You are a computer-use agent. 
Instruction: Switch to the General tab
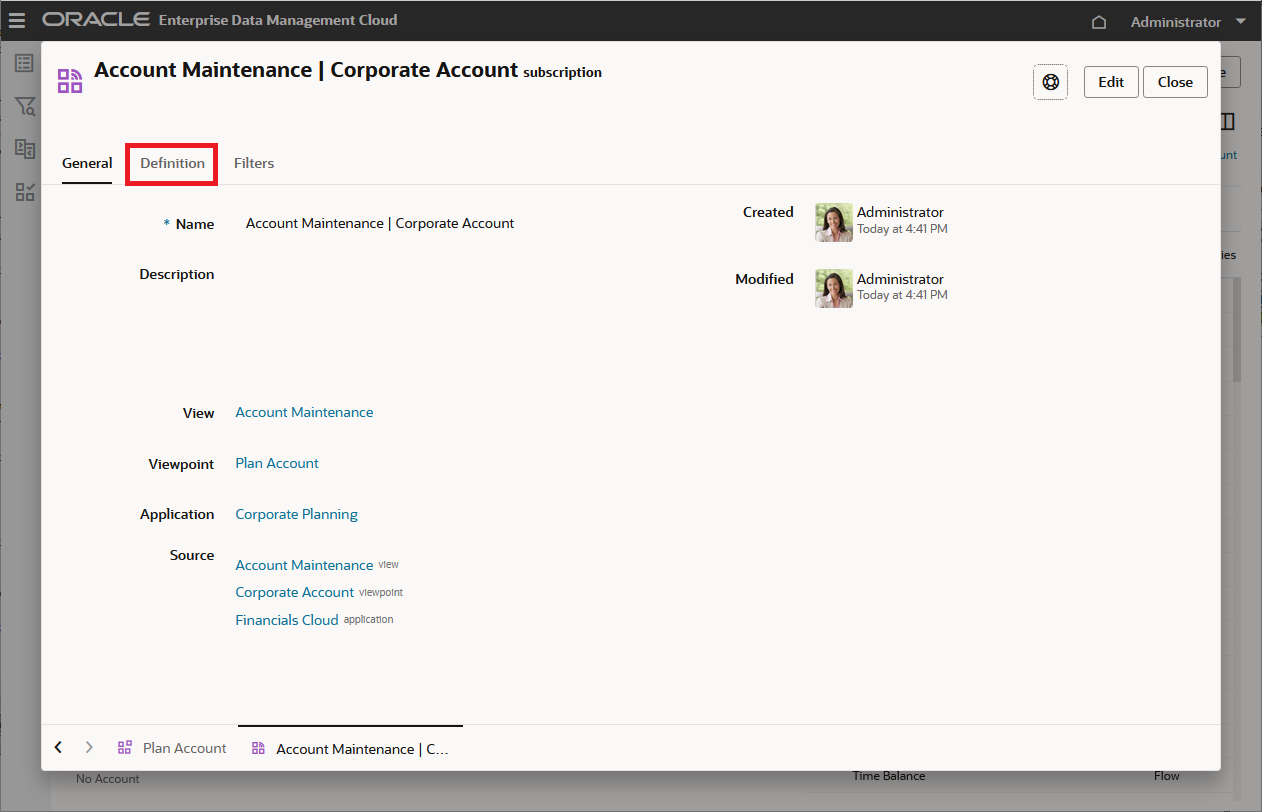tap(87, 163)
